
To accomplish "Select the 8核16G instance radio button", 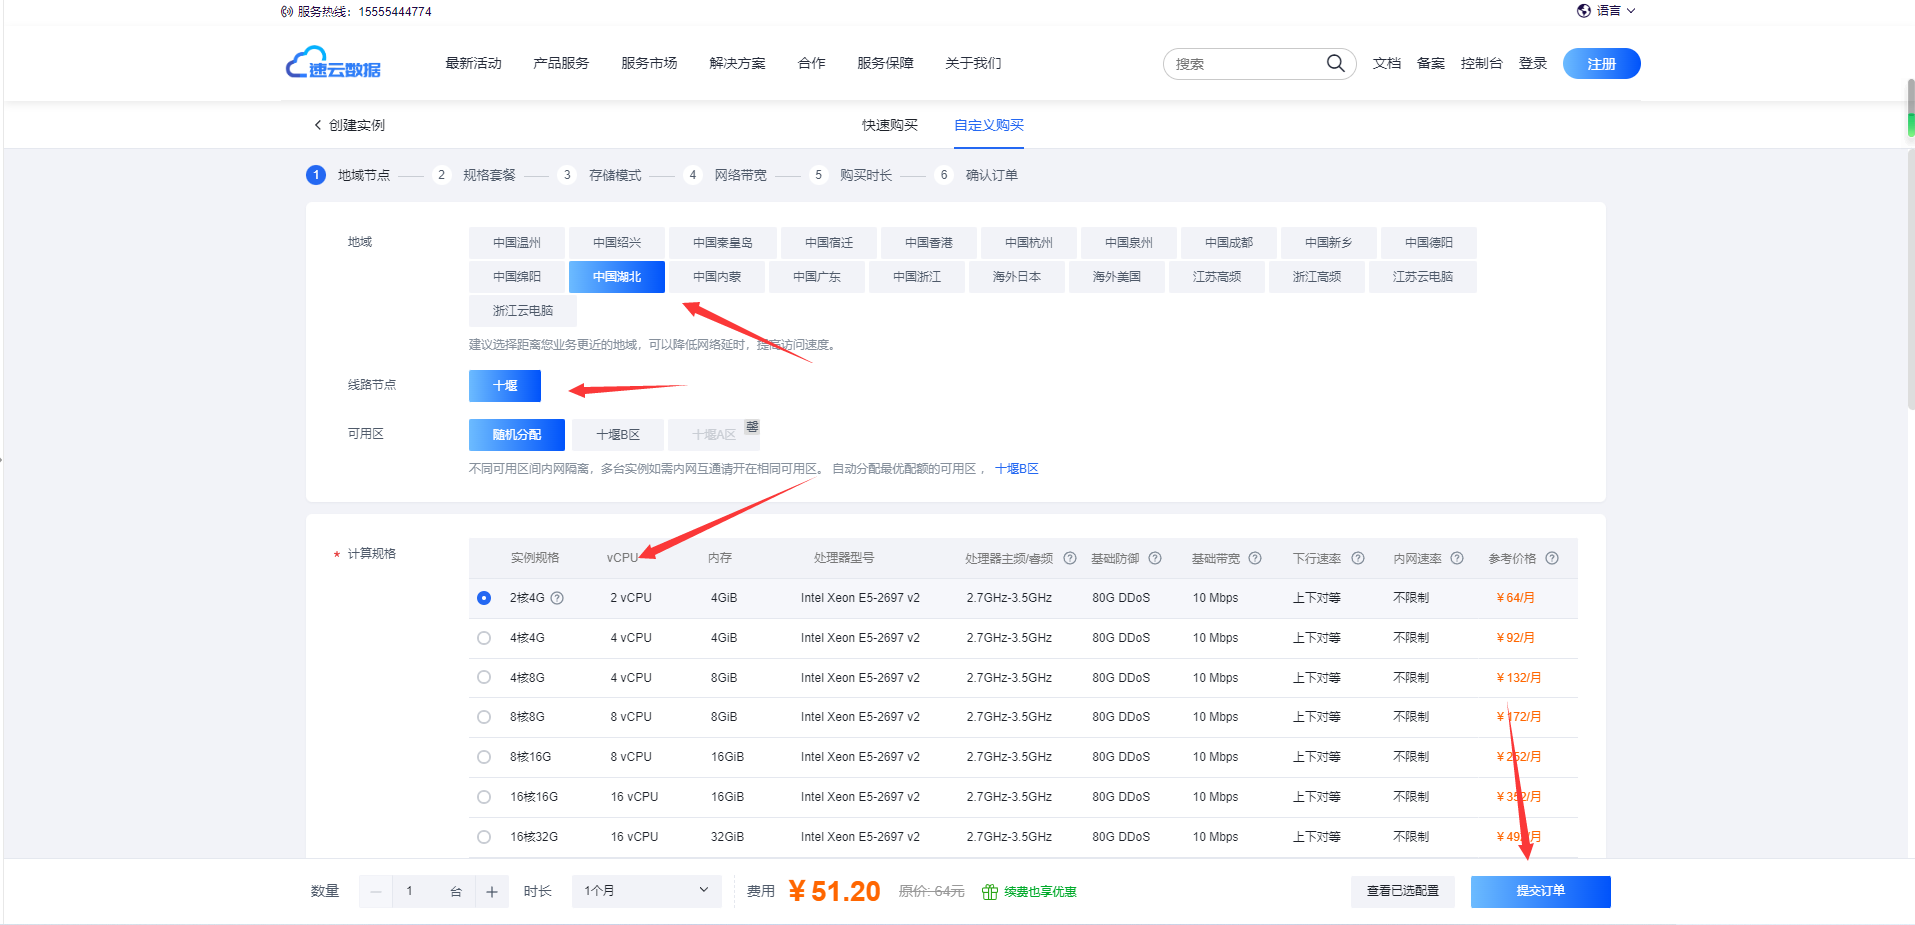I will click(x=484, y=757).
